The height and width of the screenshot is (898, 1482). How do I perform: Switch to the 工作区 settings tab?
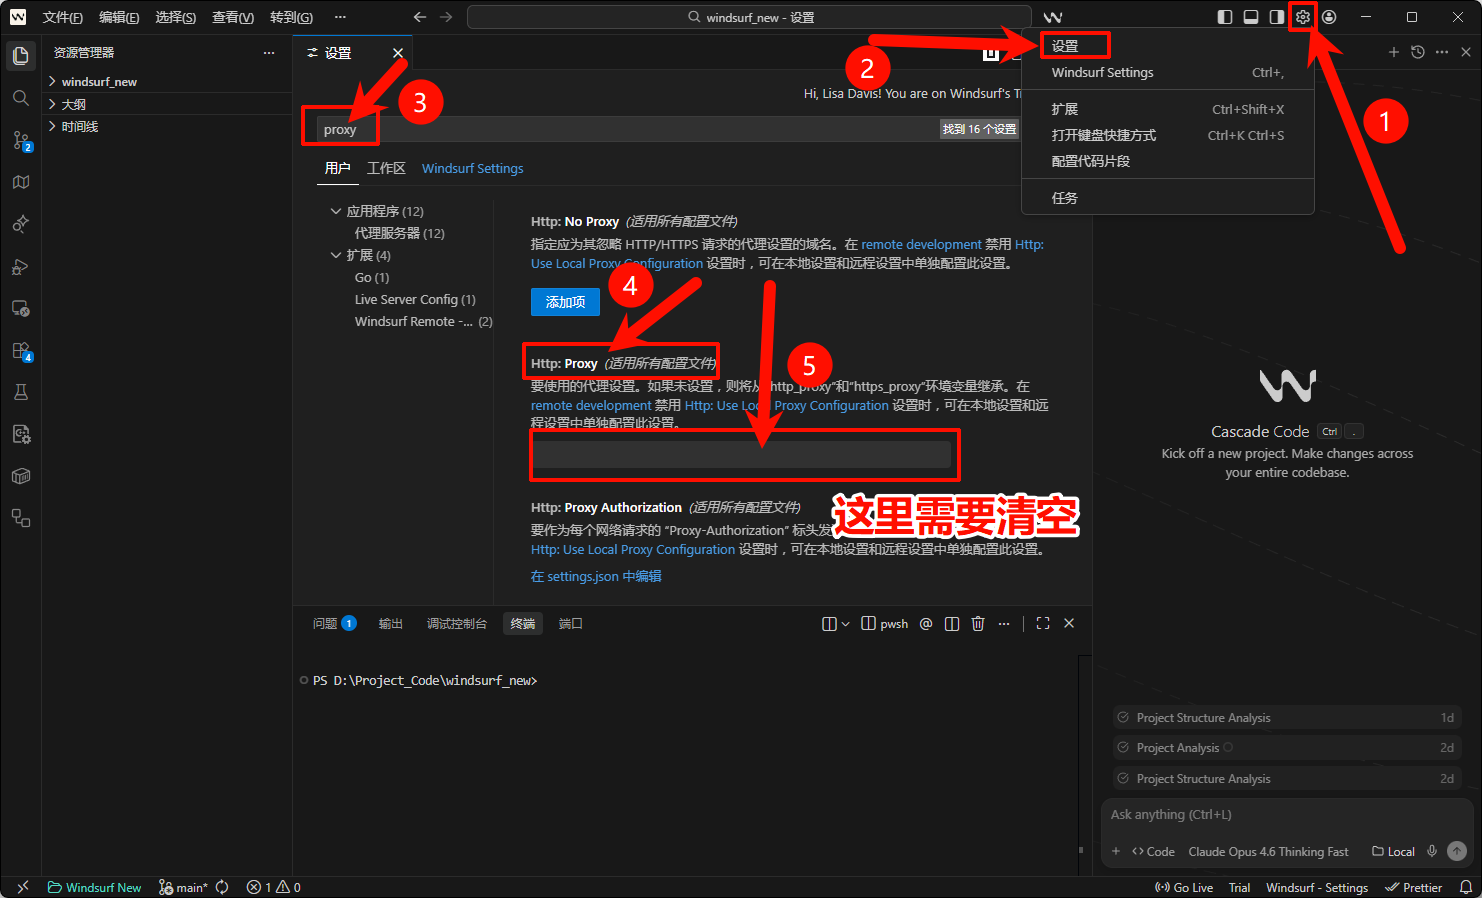(386, 168)
